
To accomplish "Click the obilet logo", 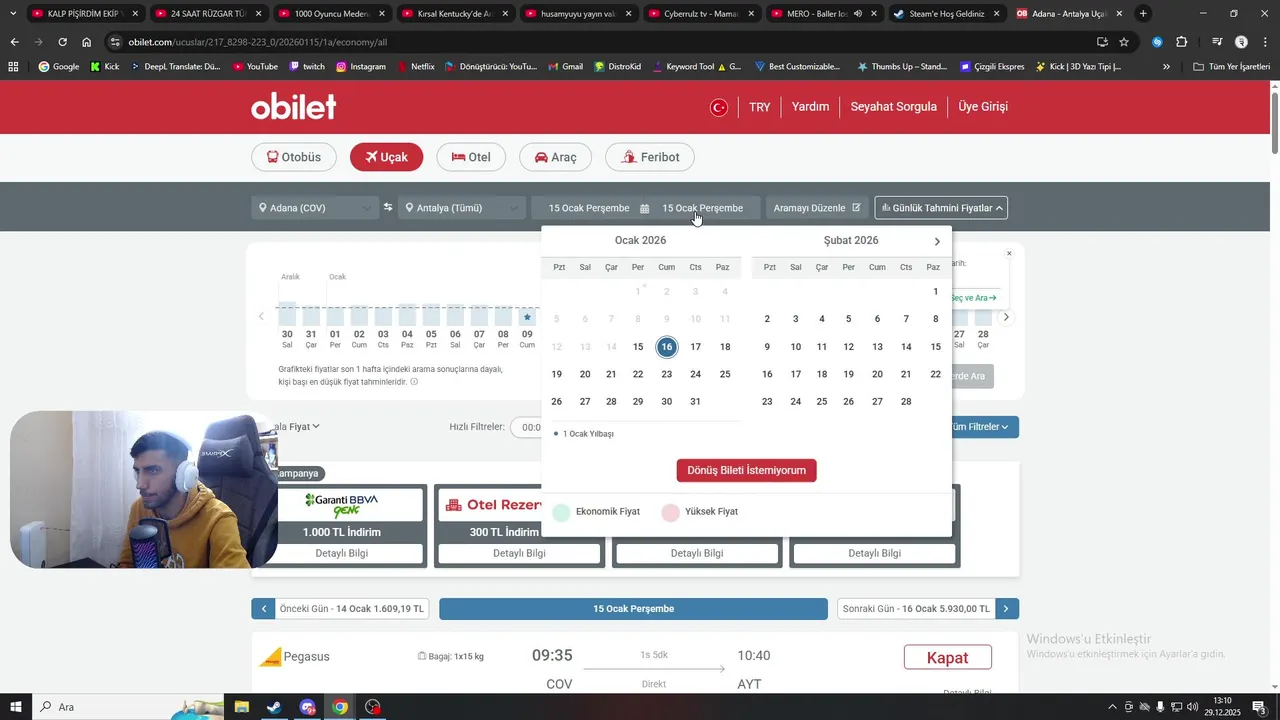I will click(x=293, y=106).
